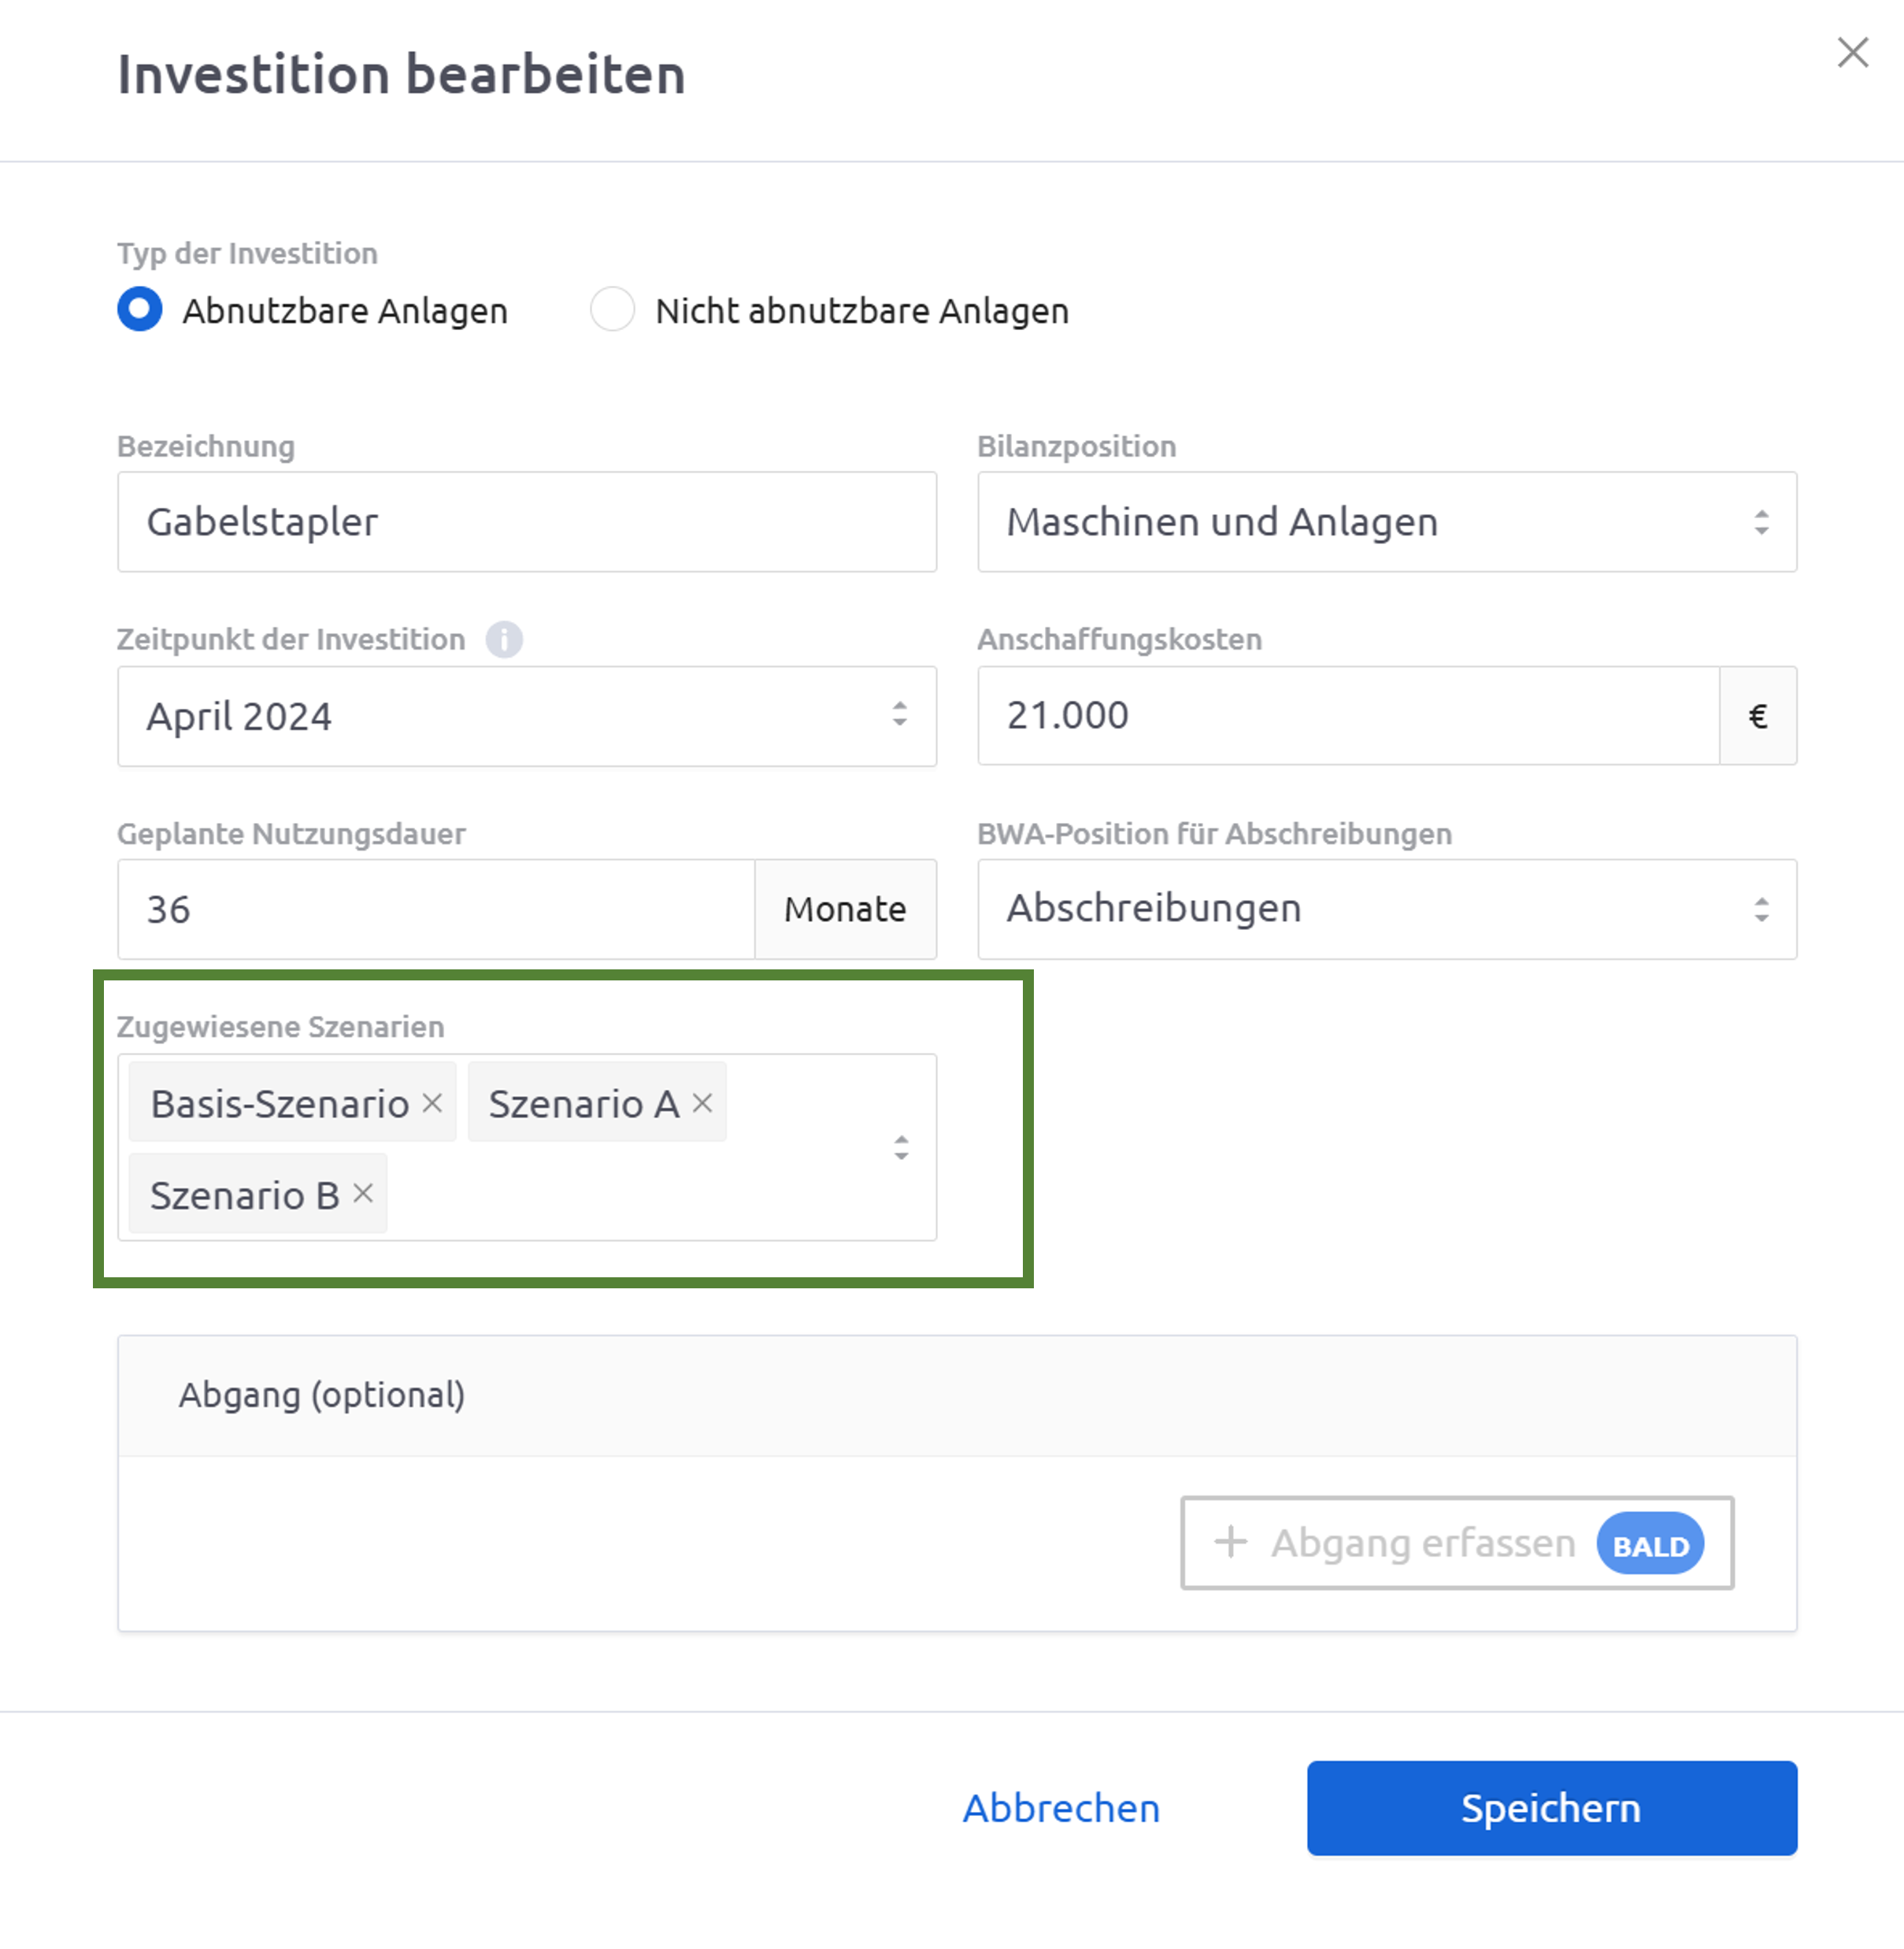Open the Bilanzposition dropdown
This screenshot has height=1949, width=1904.
click(1387, 522)
